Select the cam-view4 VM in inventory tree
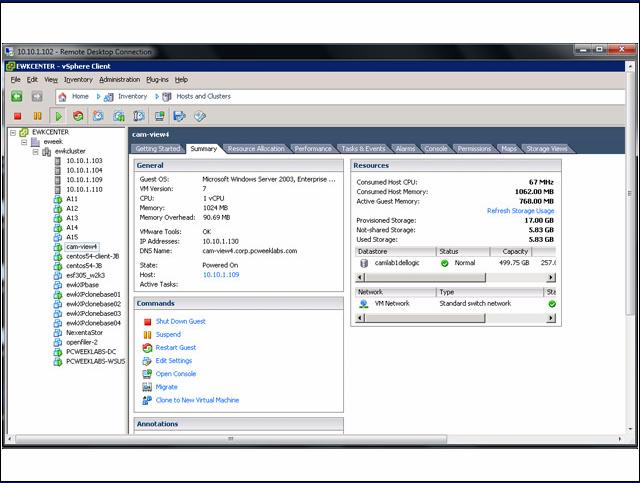This screenshot has width=640, height=483. [81, 246]
